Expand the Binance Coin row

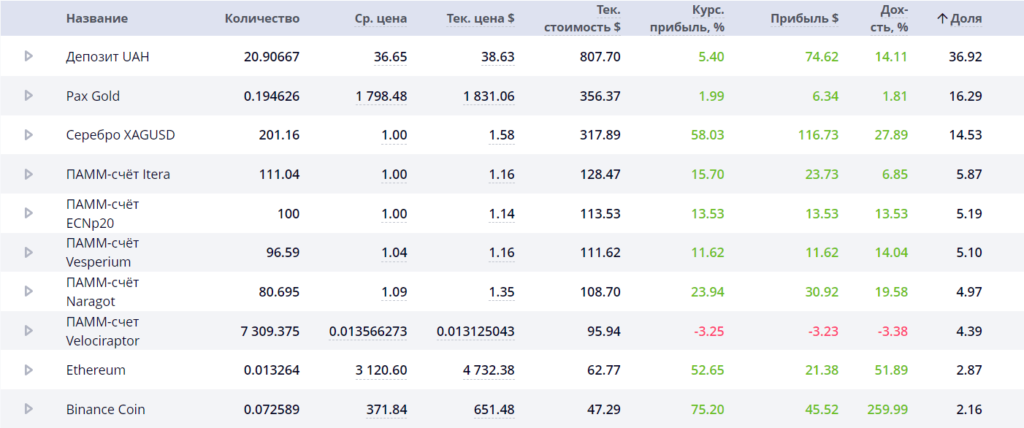pyautogui.click(x=29, y=408)
